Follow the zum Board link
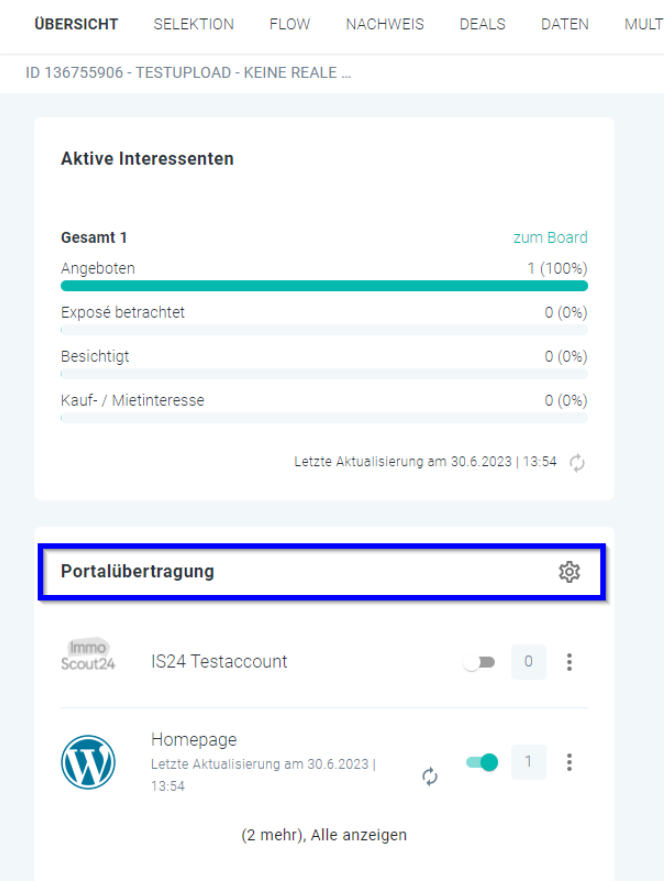Viewport: 664px width, 881px height. 550,237
